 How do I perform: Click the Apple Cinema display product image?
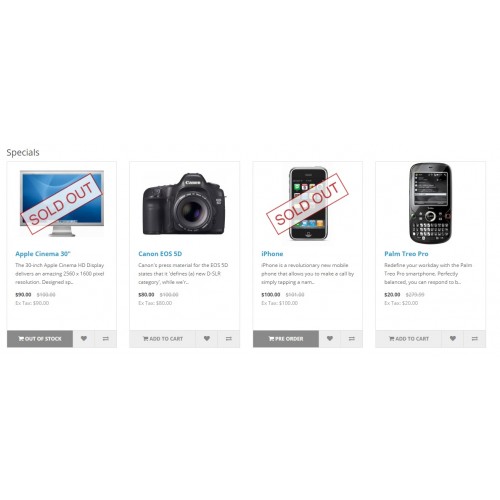(x=62, y=203)
